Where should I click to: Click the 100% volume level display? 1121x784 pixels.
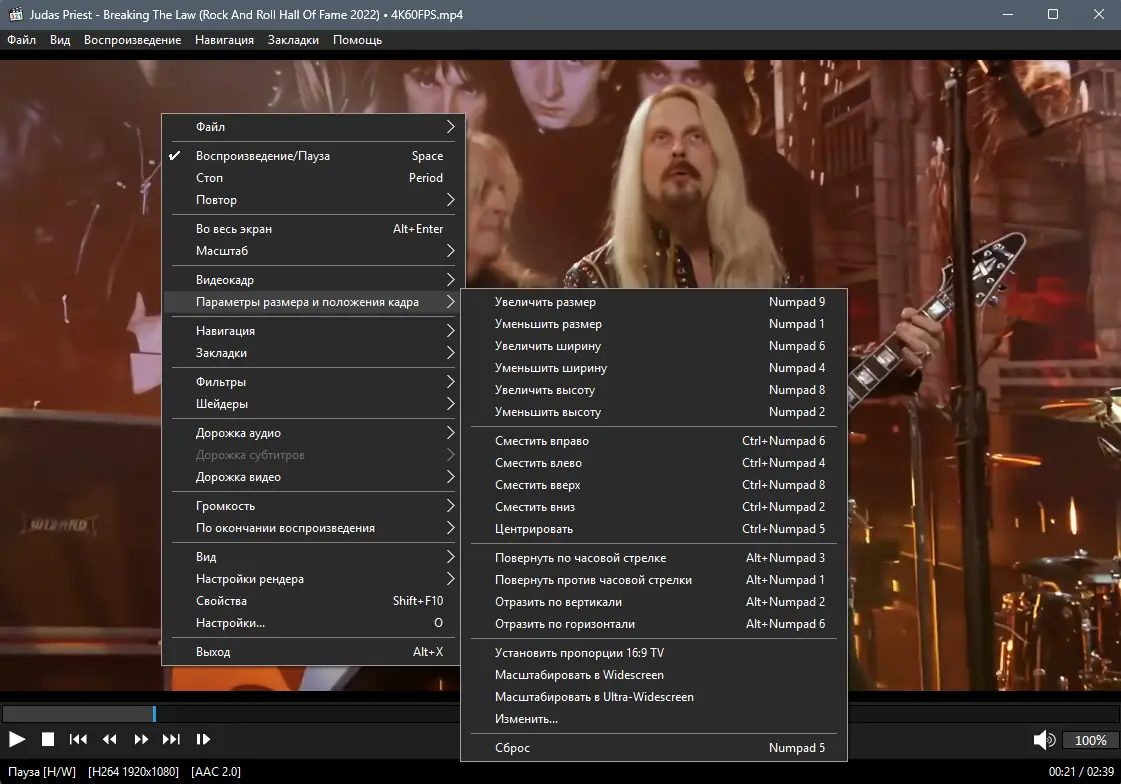coord(1090,740)
